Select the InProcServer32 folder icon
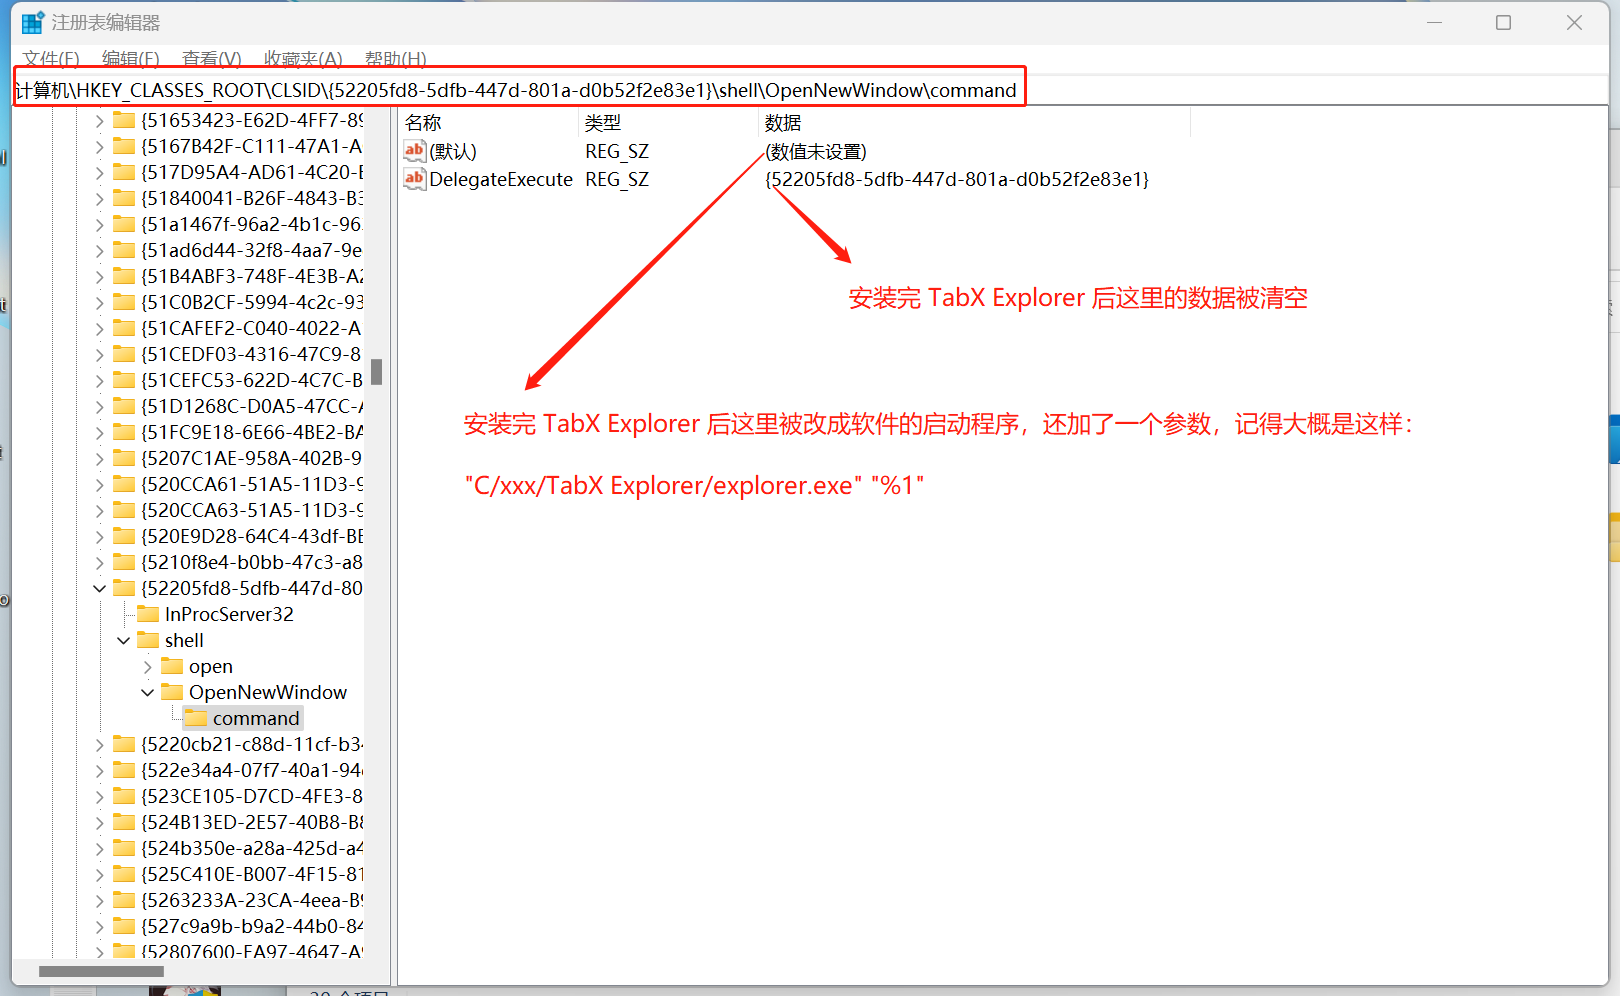This screenshot has width=1620, height=996. (148, 614)
